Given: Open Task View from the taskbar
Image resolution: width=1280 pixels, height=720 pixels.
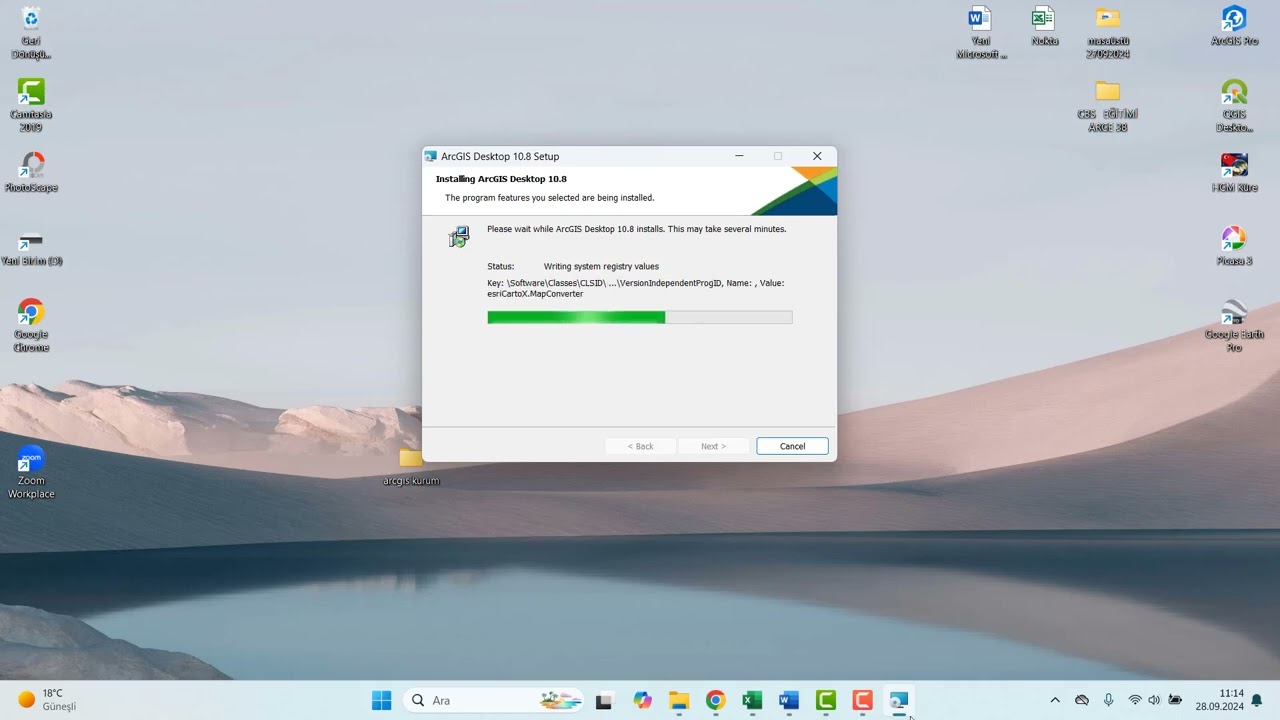Looking at the screenshot, I should tap(604, 701).
